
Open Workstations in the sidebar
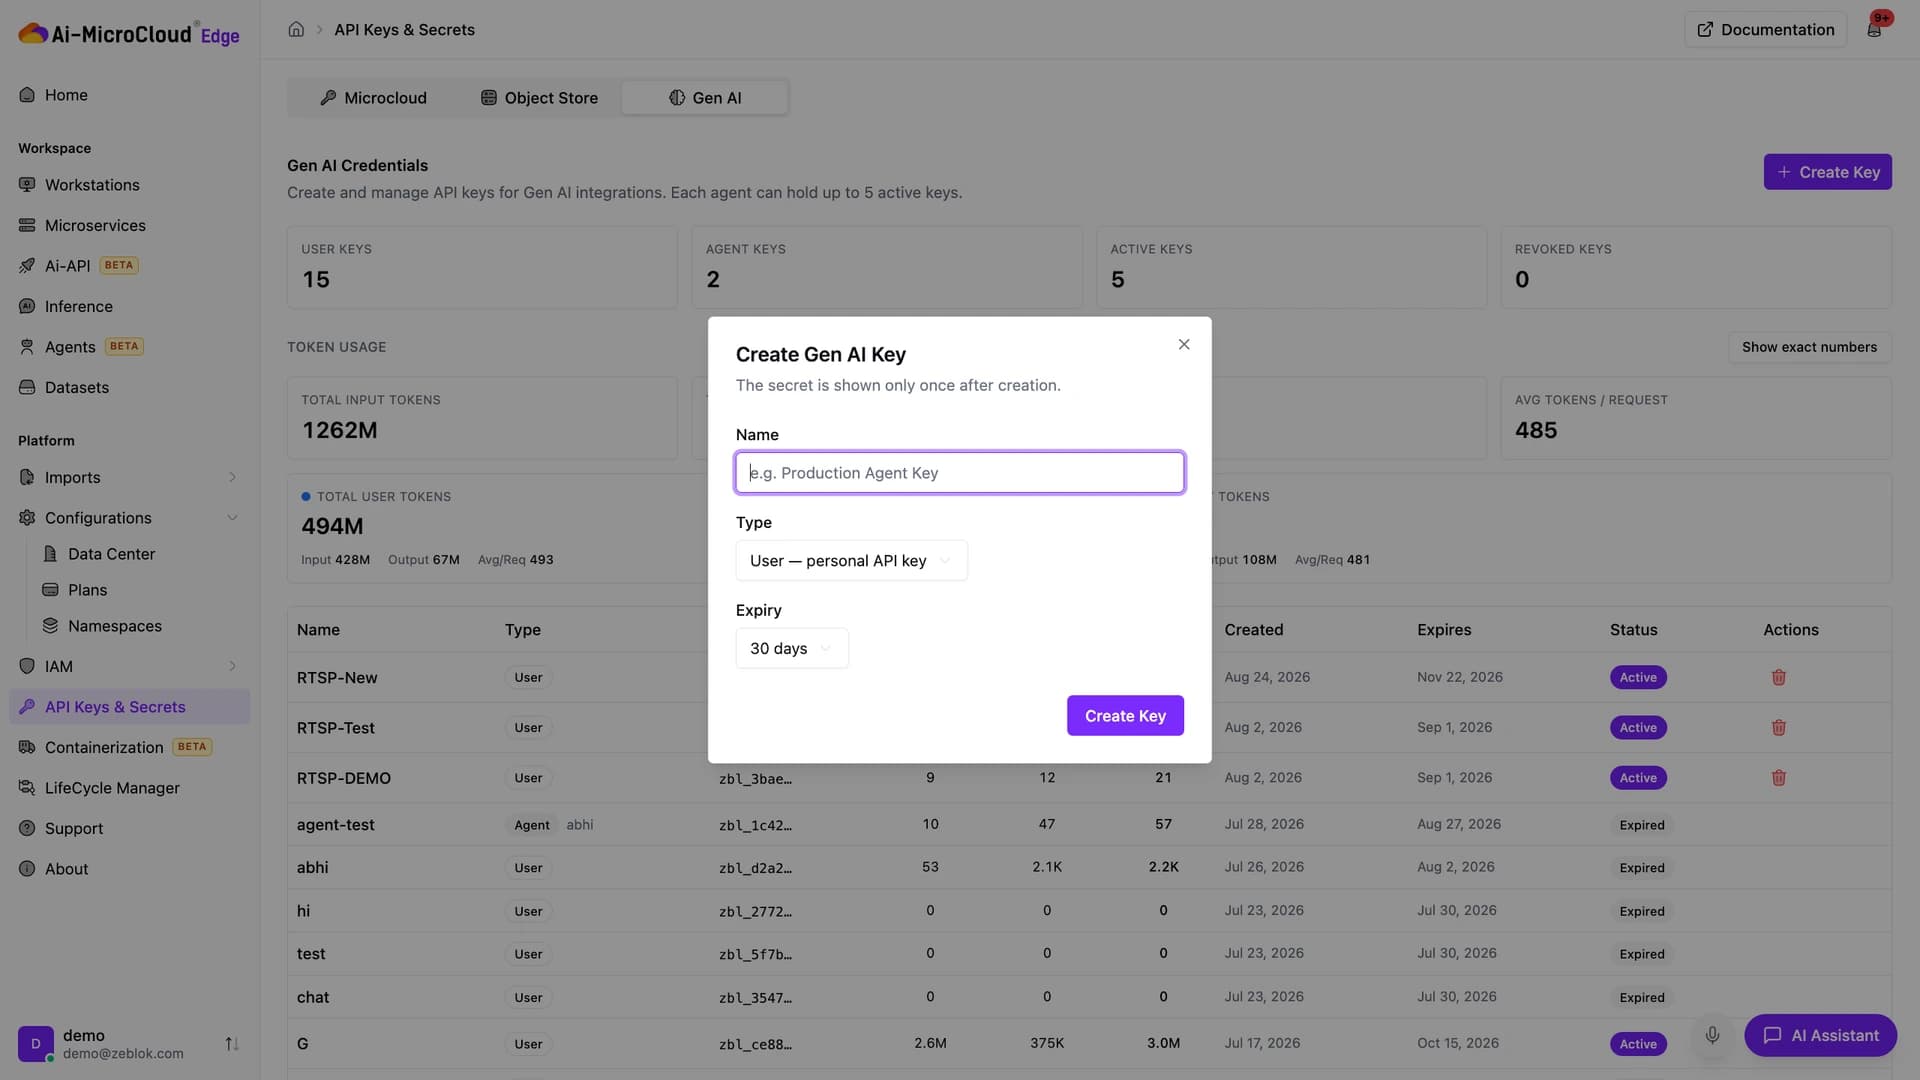[x=129, y=185]
